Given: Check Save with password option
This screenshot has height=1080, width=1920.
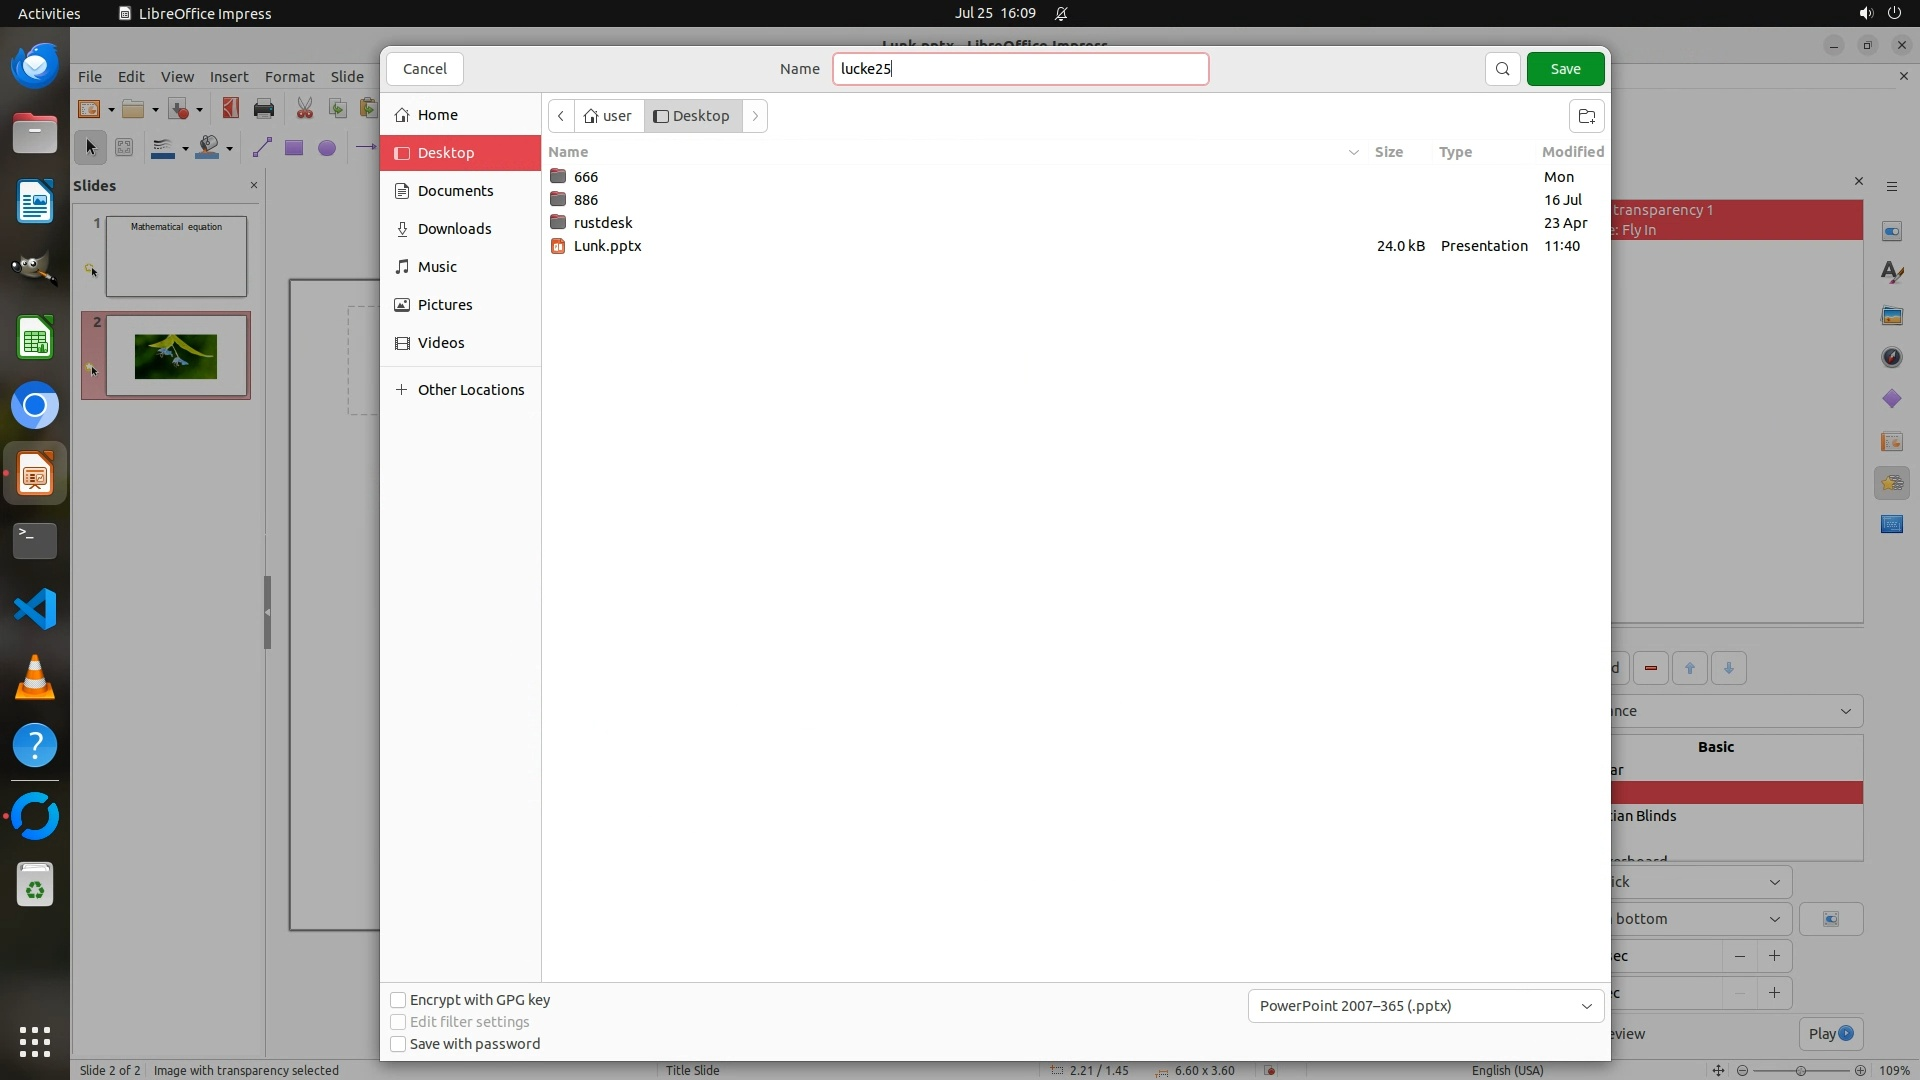Looking at the screenshot, I should pos(398,1044).
